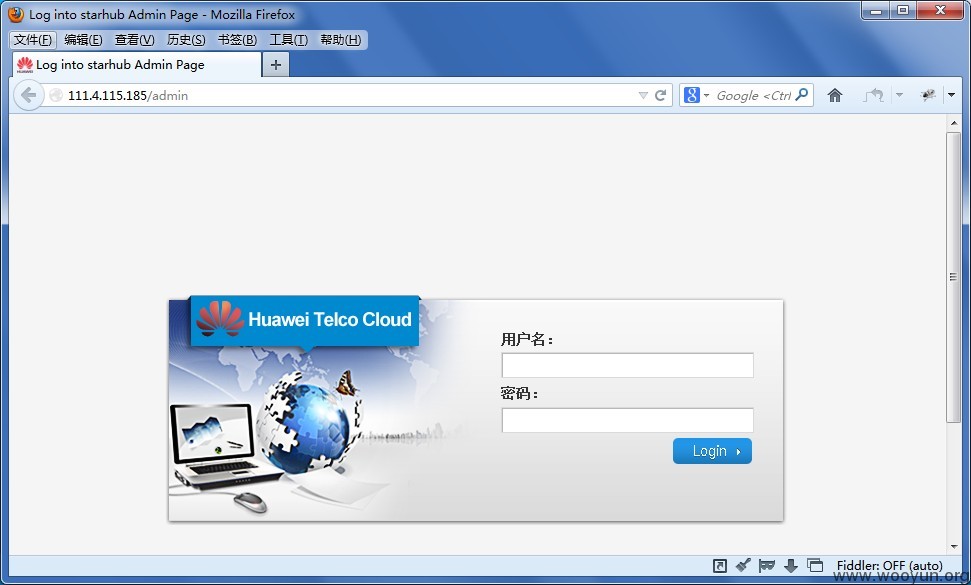
Task: Click the Huawei Telco Cloud logo banner
Action: point(304,321)
